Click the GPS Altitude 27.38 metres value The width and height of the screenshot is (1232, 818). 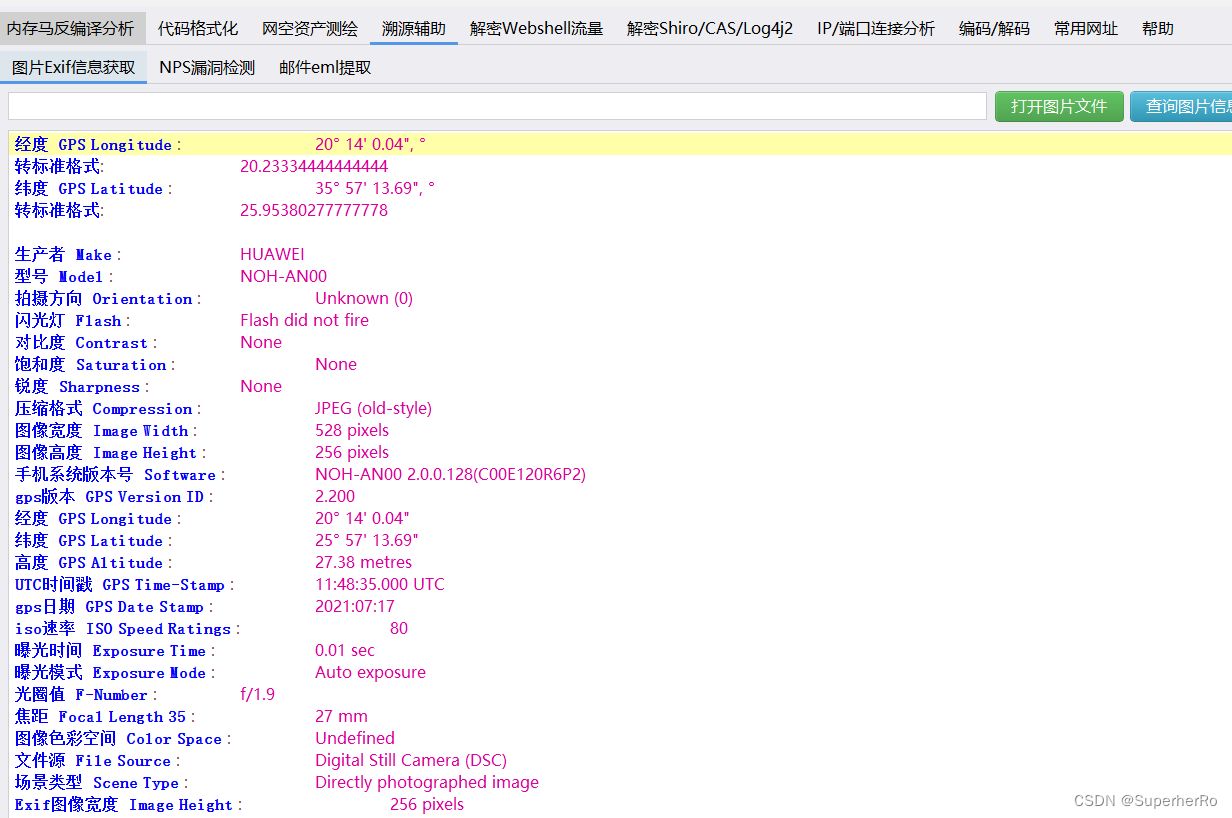coord(363,562)
